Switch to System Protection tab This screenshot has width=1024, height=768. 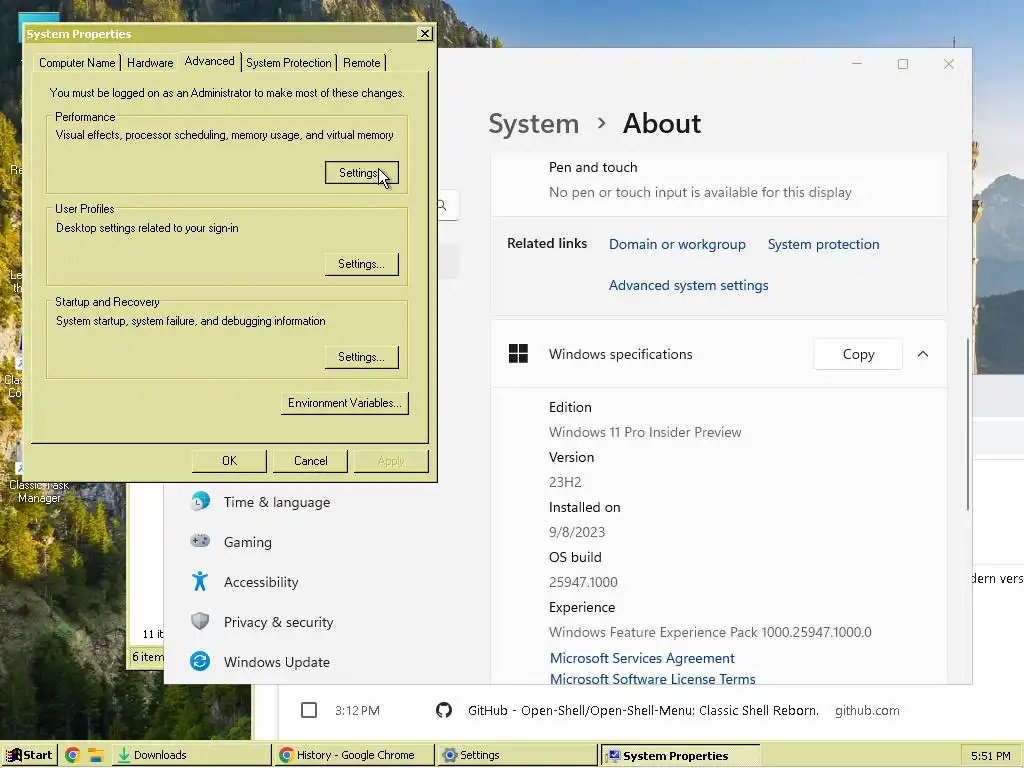click(289, 63)
